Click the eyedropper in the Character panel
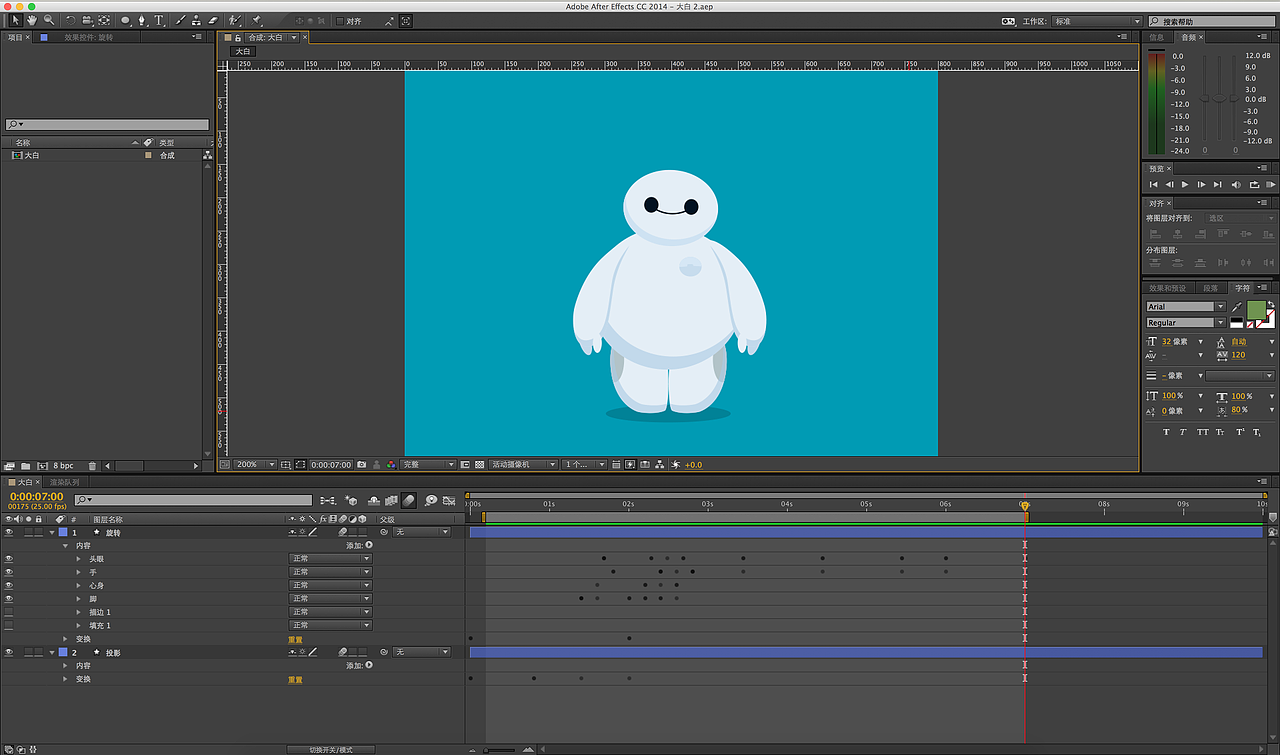The image size is (1280, 755). tap(1237, 307)
